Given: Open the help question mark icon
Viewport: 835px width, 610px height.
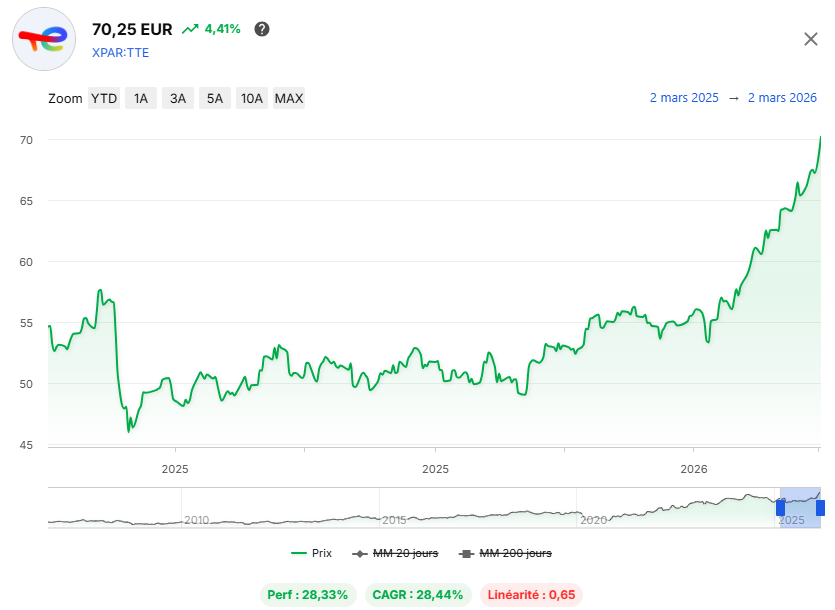Looking at the screenshot, I should pyautogui.click(x=261, y=29).
